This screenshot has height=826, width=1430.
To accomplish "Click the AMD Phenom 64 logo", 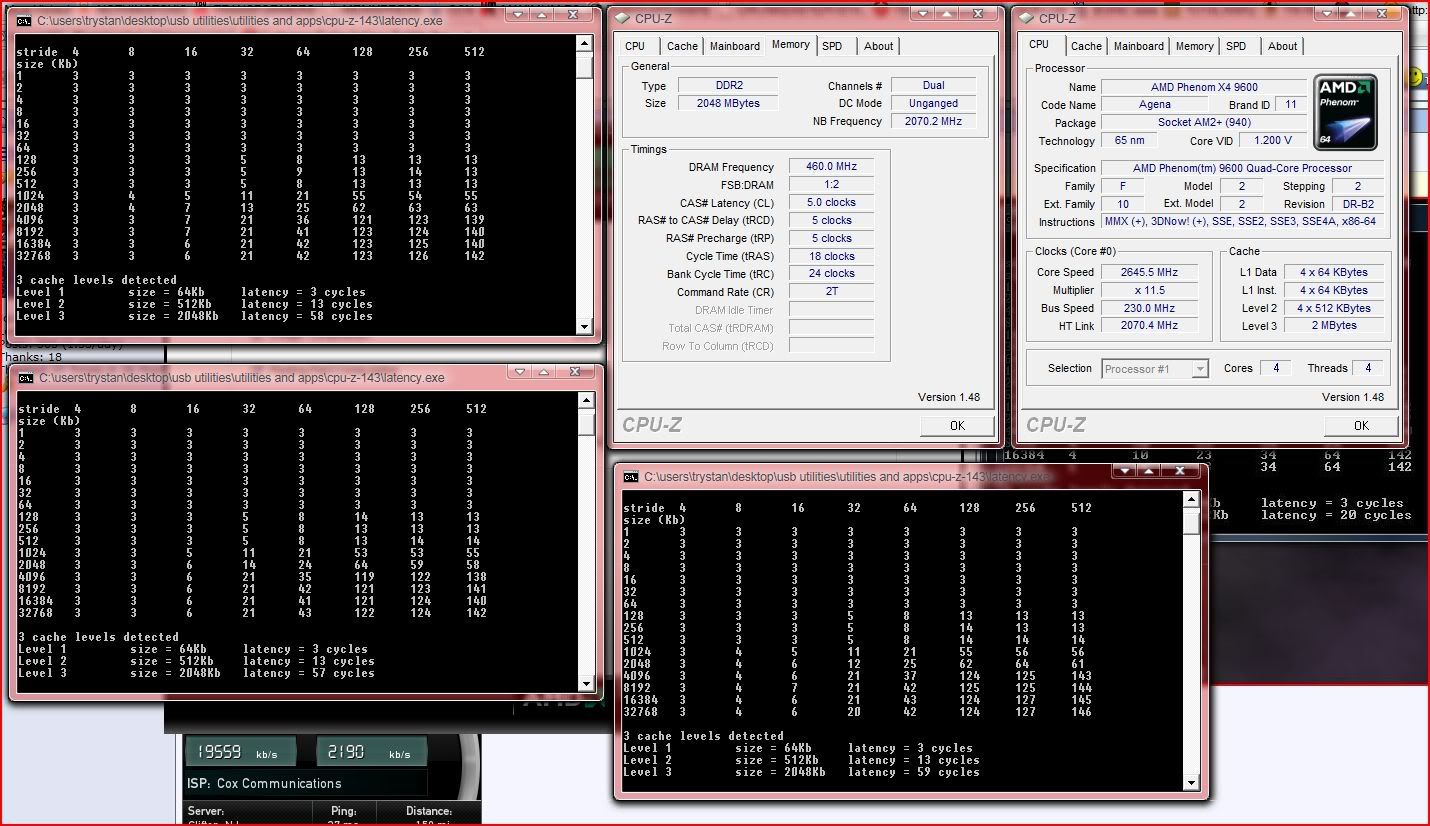I will click(1345, 112).
